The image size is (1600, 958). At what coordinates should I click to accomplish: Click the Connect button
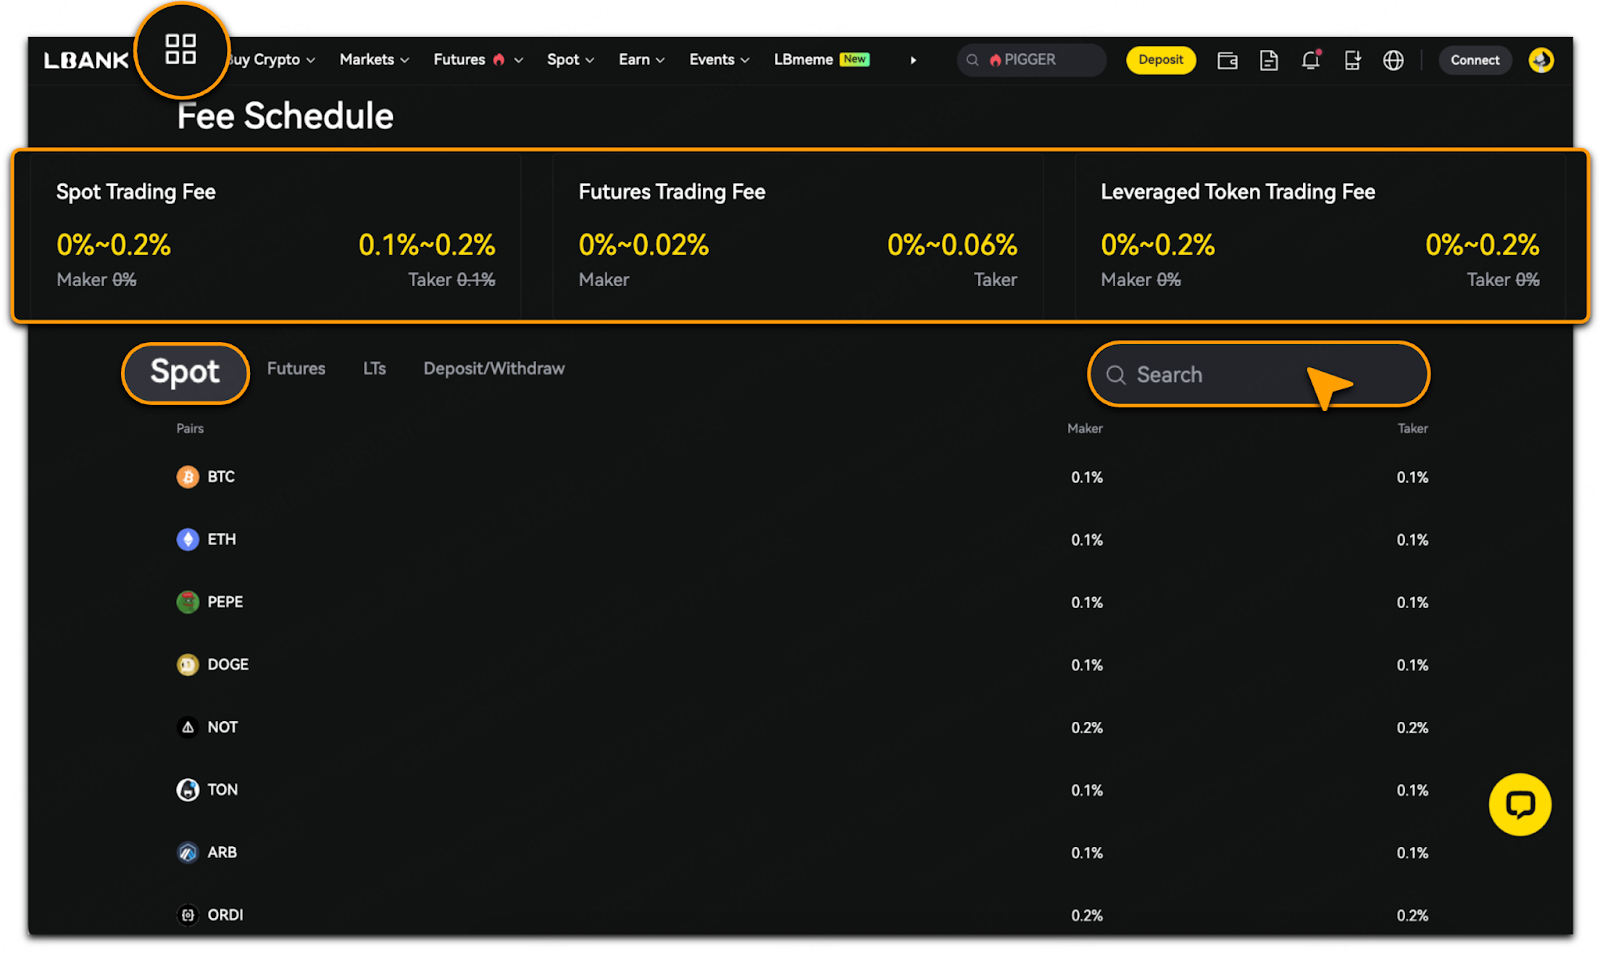[x=1475, y=60]
